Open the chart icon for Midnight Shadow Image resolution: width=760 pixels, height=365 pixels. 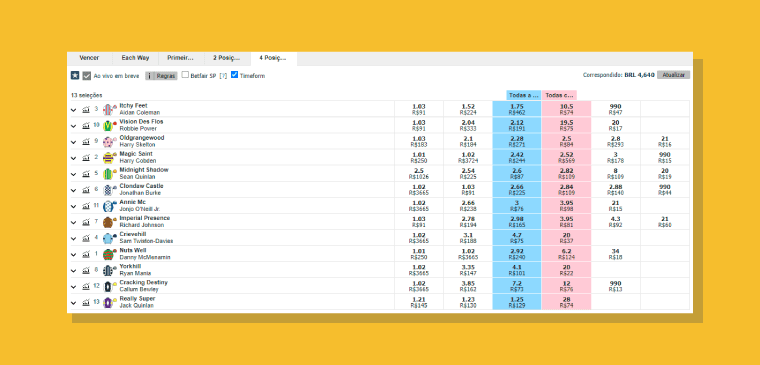pyautogui.click(x=86, y=174)
